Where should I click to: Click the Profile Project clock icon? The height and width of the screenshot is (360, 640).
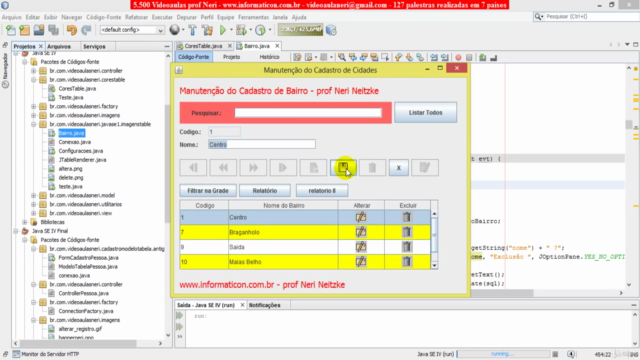[260, 30]
